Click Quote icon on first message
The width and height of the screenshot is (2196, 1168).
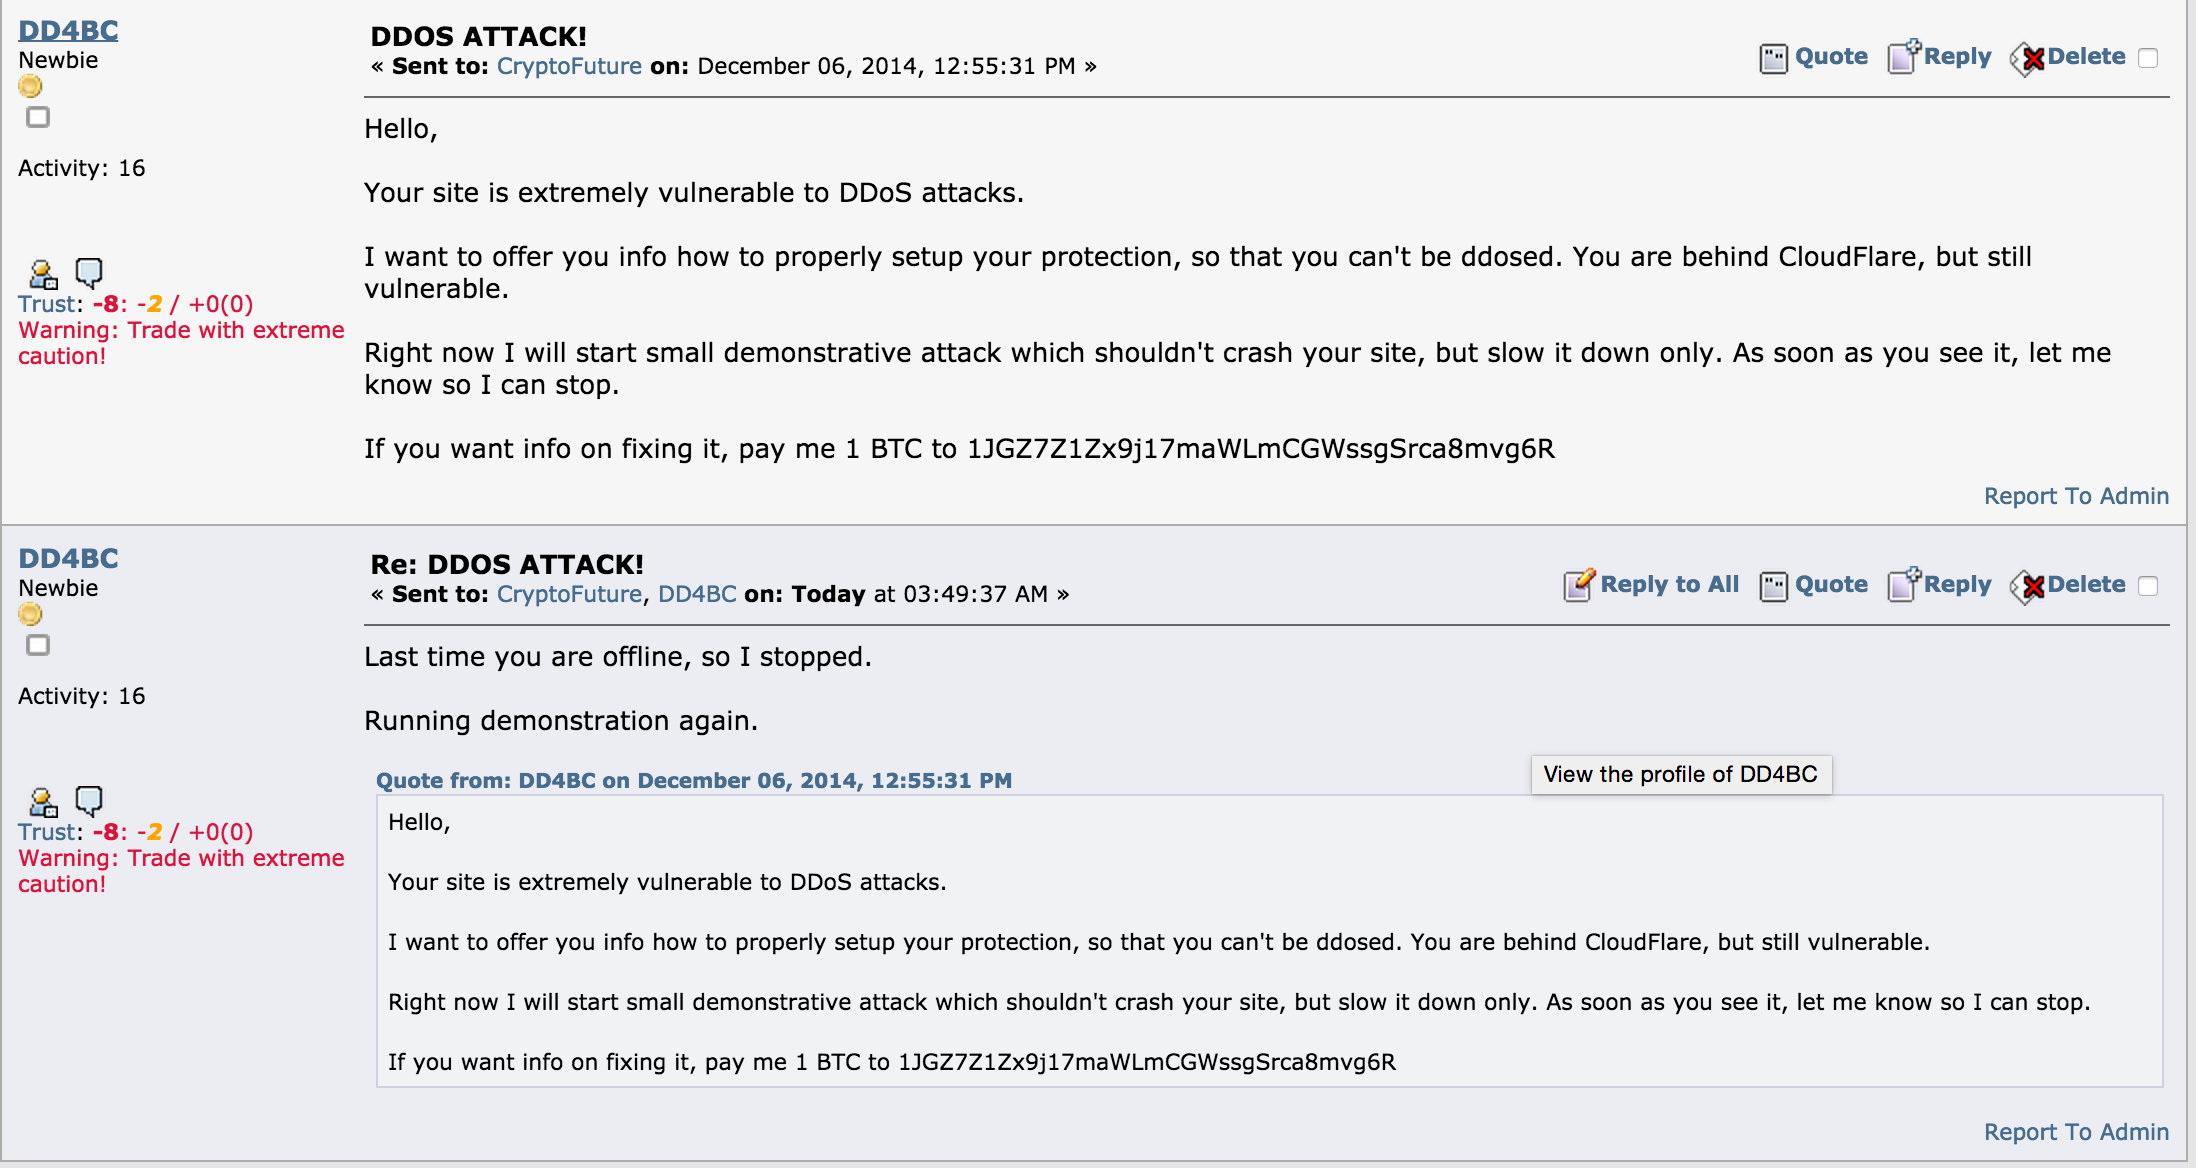(1773, 58)
